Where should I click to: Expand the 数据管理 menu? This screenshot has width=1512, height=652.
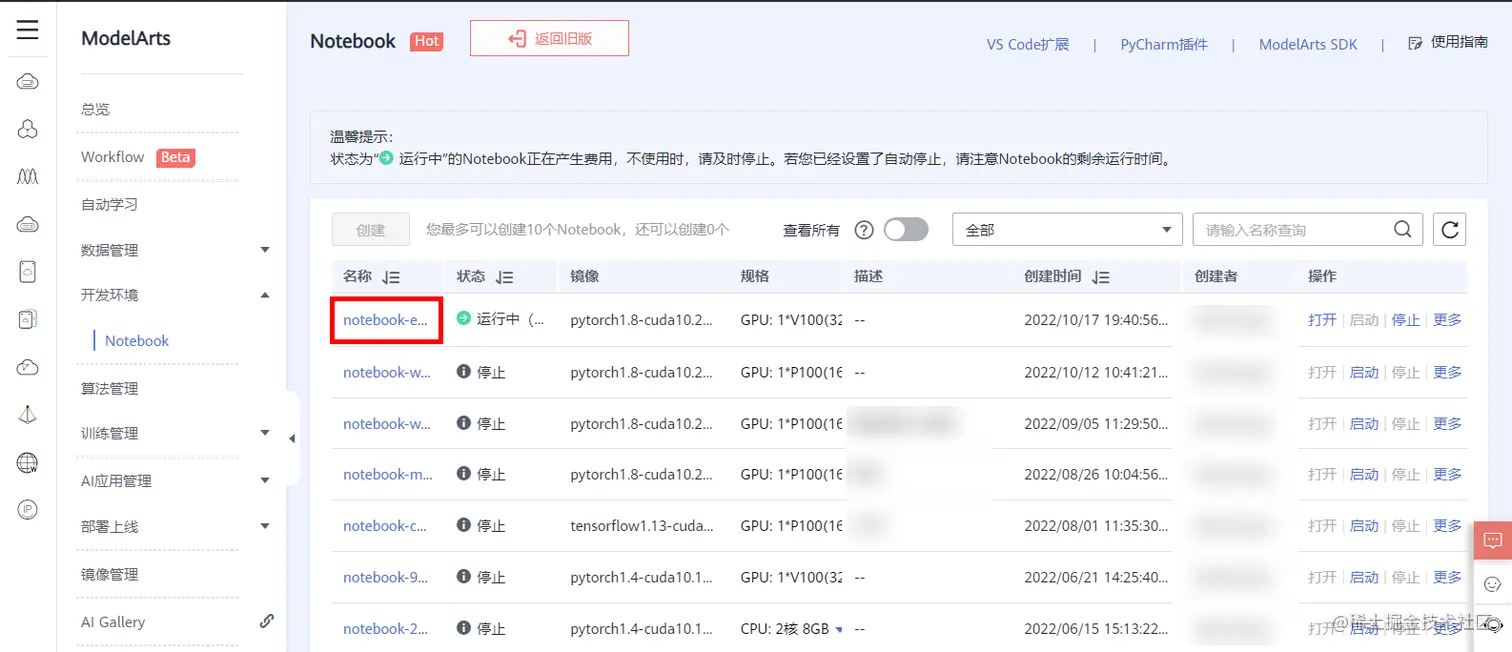265,250
